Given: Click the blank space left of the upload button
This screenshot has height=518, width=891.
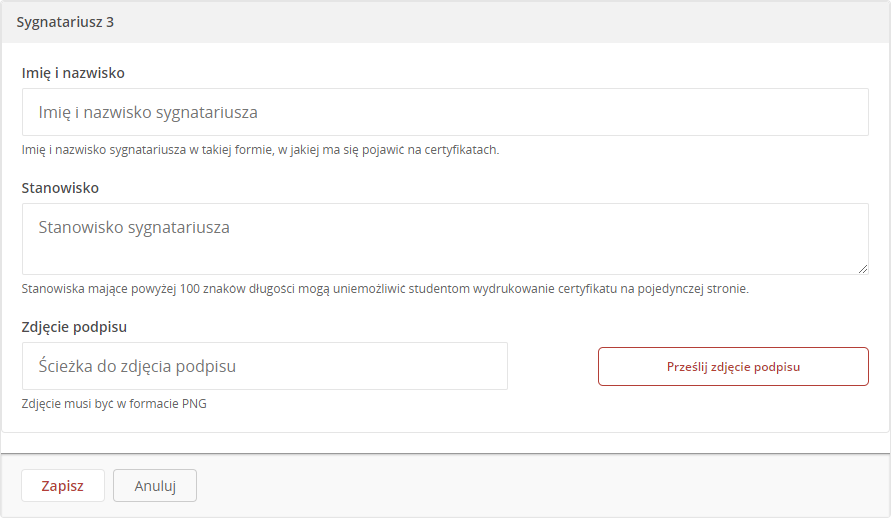Looking at the screenshot, I should pyautogui.click(x=553, y=366).
